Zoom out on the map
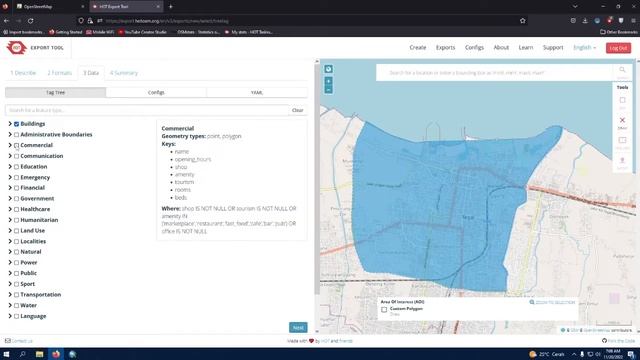This screenshot has height=360, width=640. point(329,90)
